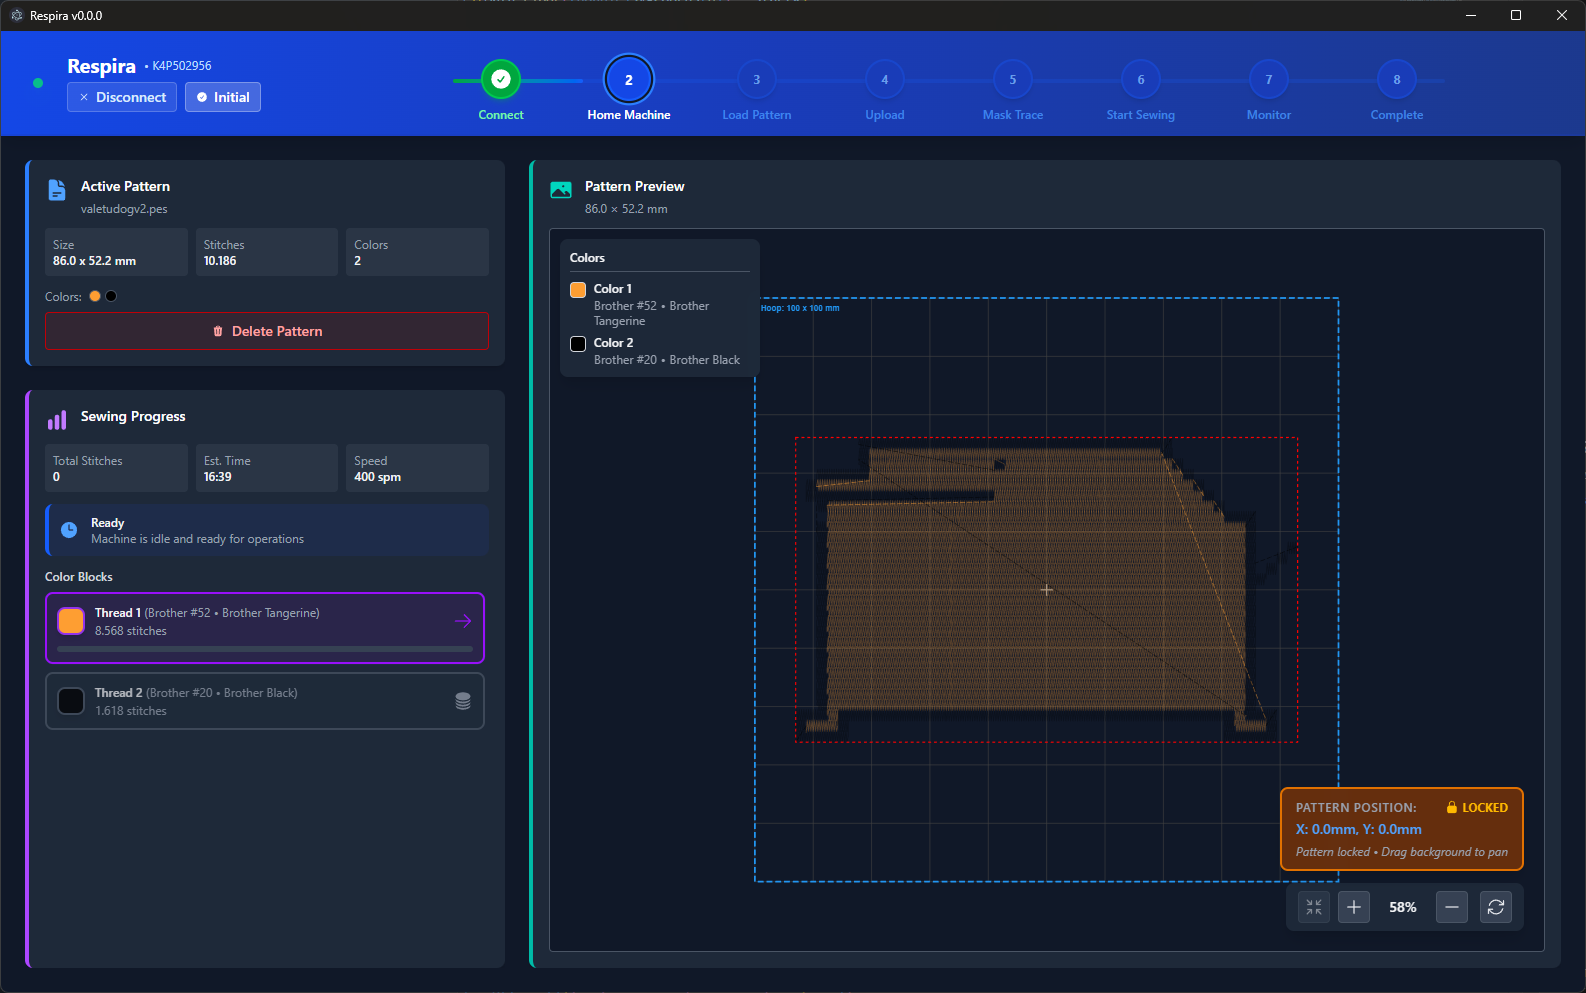Click the reset view refresh icon
Image resolution: width=1586 pixels, height=993 pixels.
(x=1496, y=907)
